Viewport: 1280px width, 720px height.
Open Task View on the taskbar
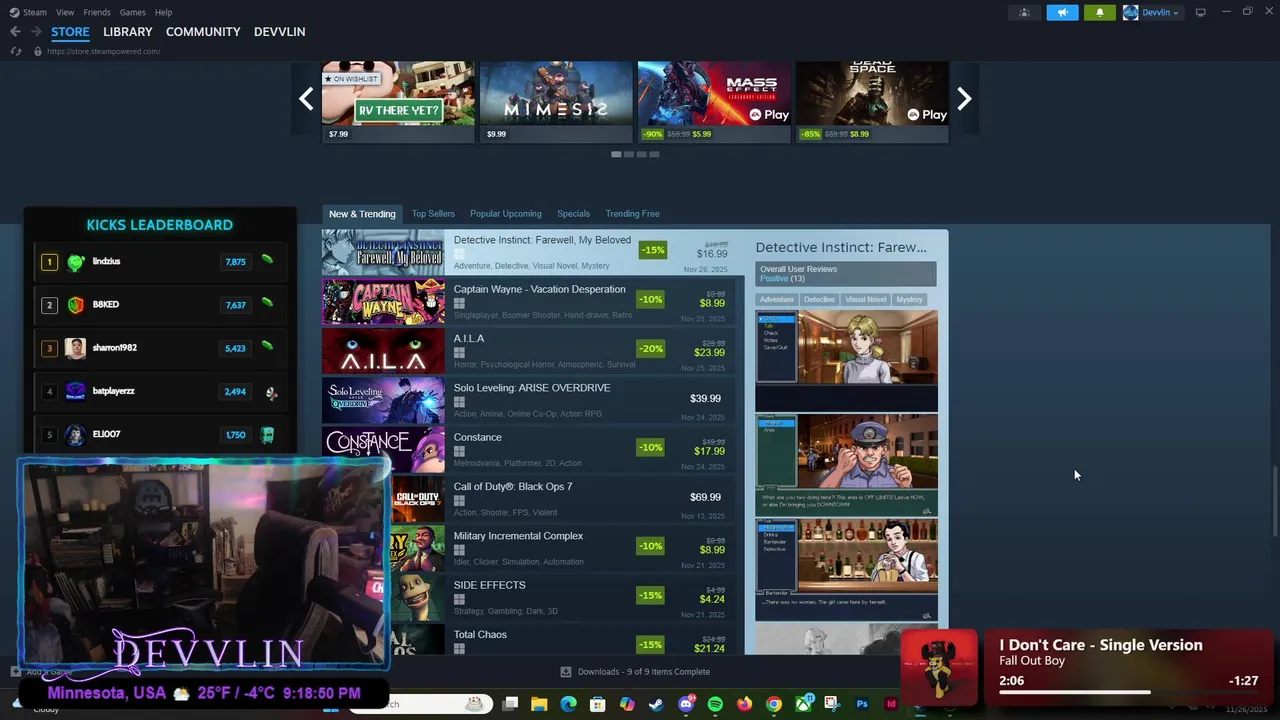tap(510, 704)
